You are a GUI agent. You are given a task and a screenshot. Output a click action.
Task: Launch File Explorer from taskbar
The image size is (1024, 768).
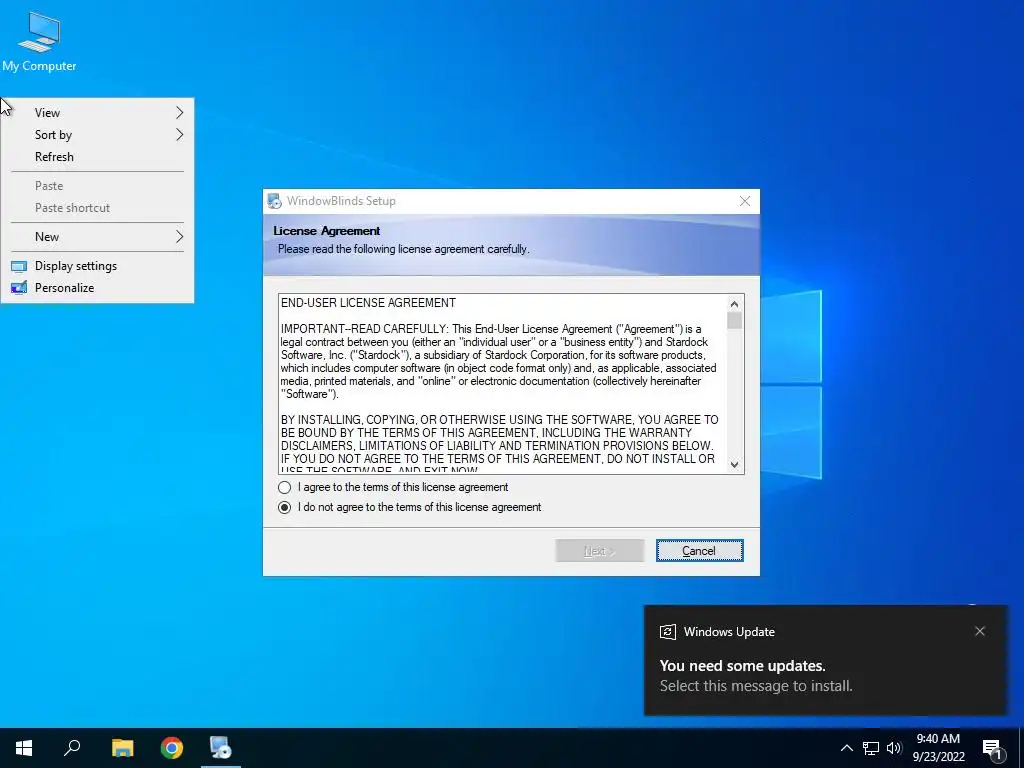pos(122,748)
